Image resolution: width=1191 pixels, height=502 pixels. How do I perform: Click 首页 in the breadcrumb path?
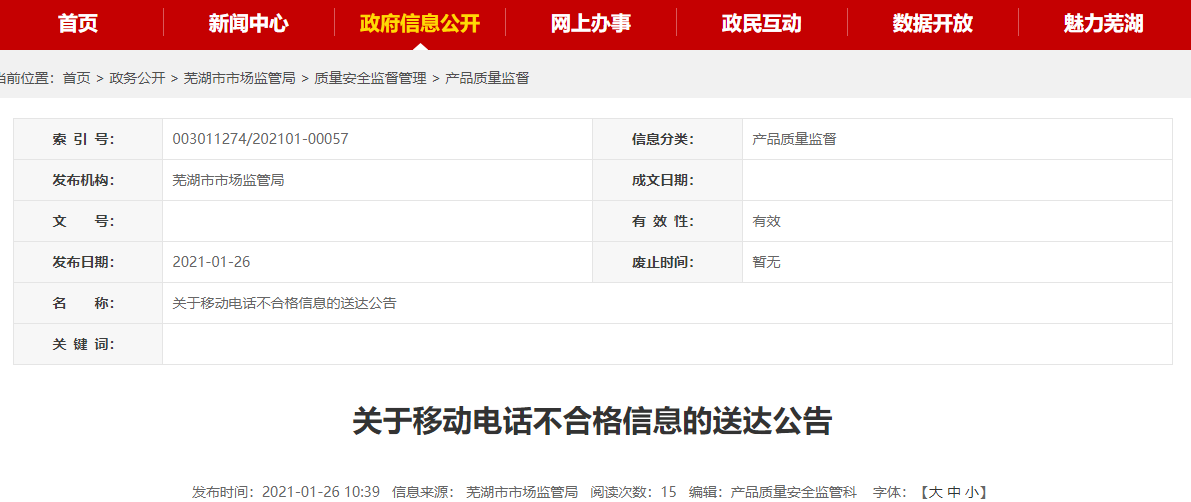click(x=77, y=77)
